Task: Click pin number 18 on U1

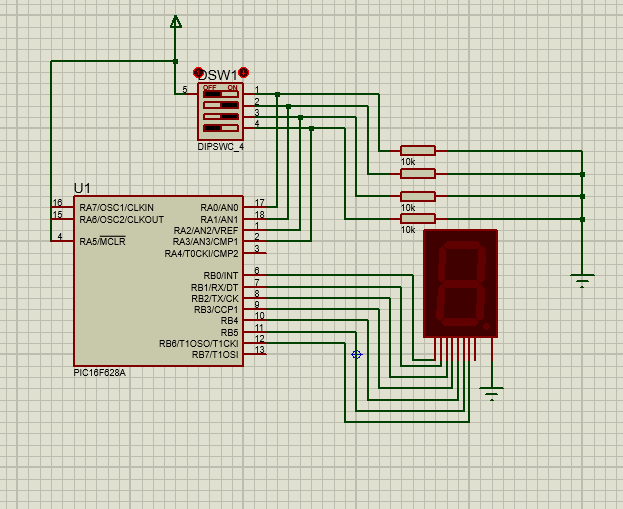Action: point(259,215)
